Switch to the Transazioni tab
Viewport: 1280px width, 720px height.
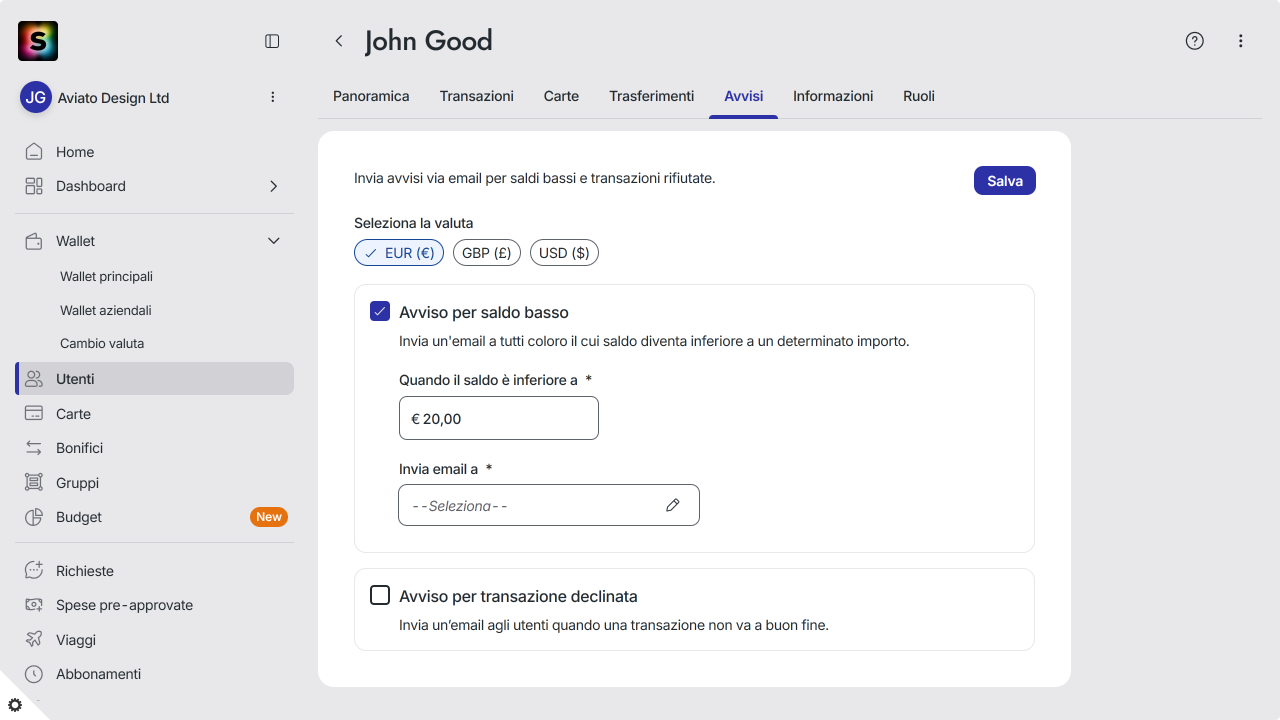click(477, 96)
